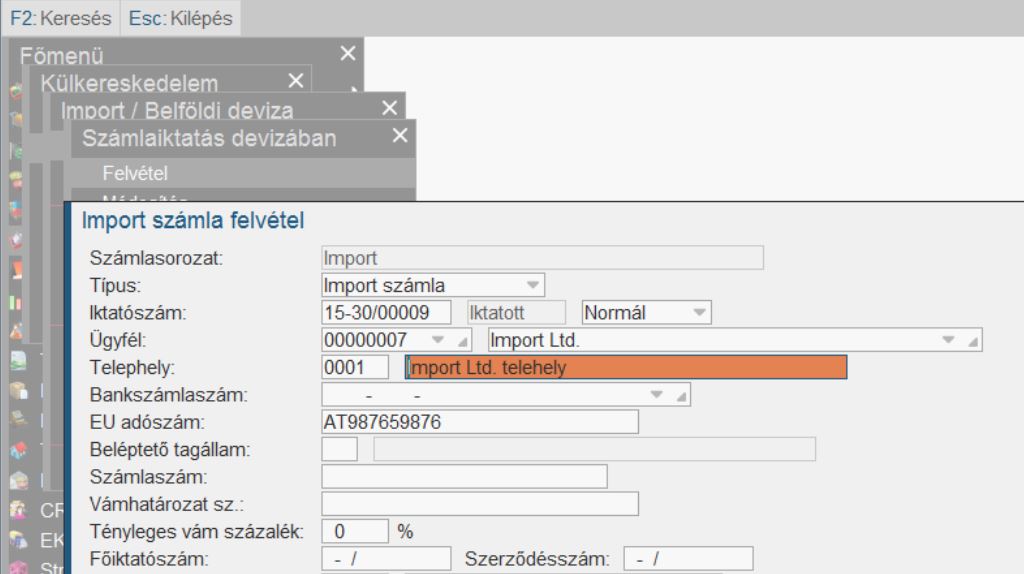This screenshot has width=1024, height=574.
Task: Click the highlighted Import Ltd. telehely field
Action: click(626, 367)
